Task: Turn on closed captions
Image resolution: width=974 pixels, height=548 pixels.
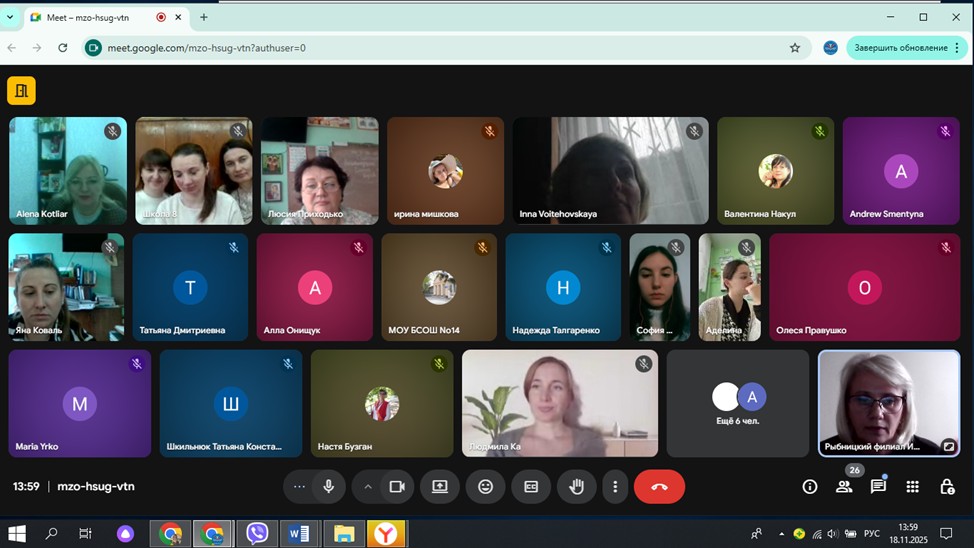Action: pyautogui.click(x=531, y=487)
